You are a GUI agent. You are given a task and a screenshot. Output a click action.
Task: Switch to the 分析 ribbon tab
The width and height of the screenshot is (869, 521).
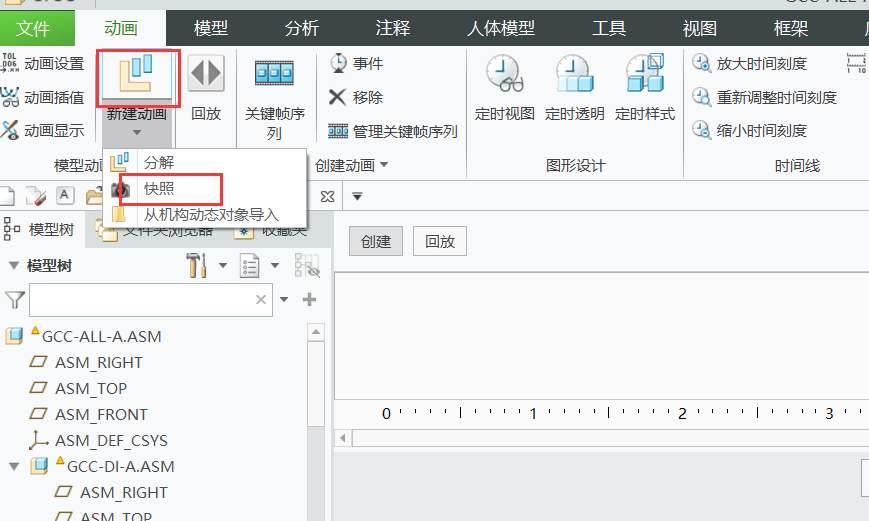coord(302,28)
